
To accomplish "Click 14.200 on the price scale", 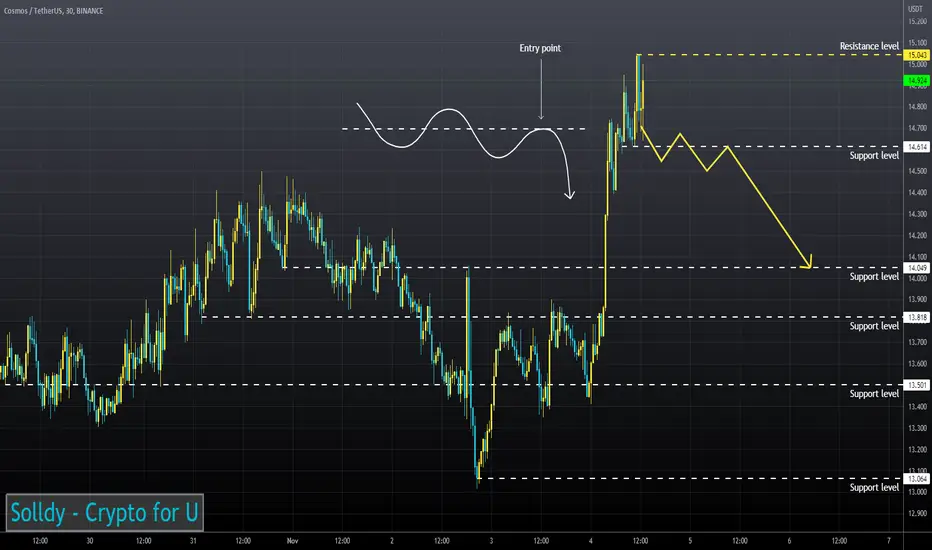I will click(917, 235).
